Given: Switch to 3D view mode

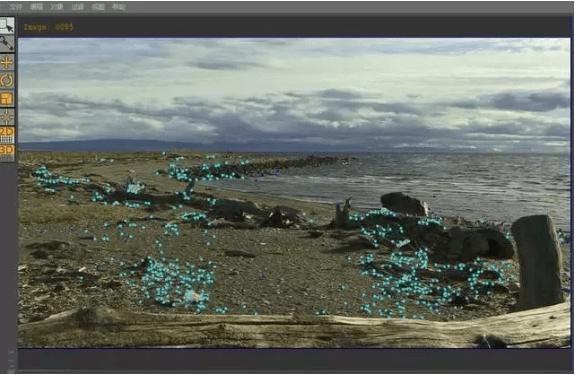Looking at the screenshot, I should coord(7,153).
